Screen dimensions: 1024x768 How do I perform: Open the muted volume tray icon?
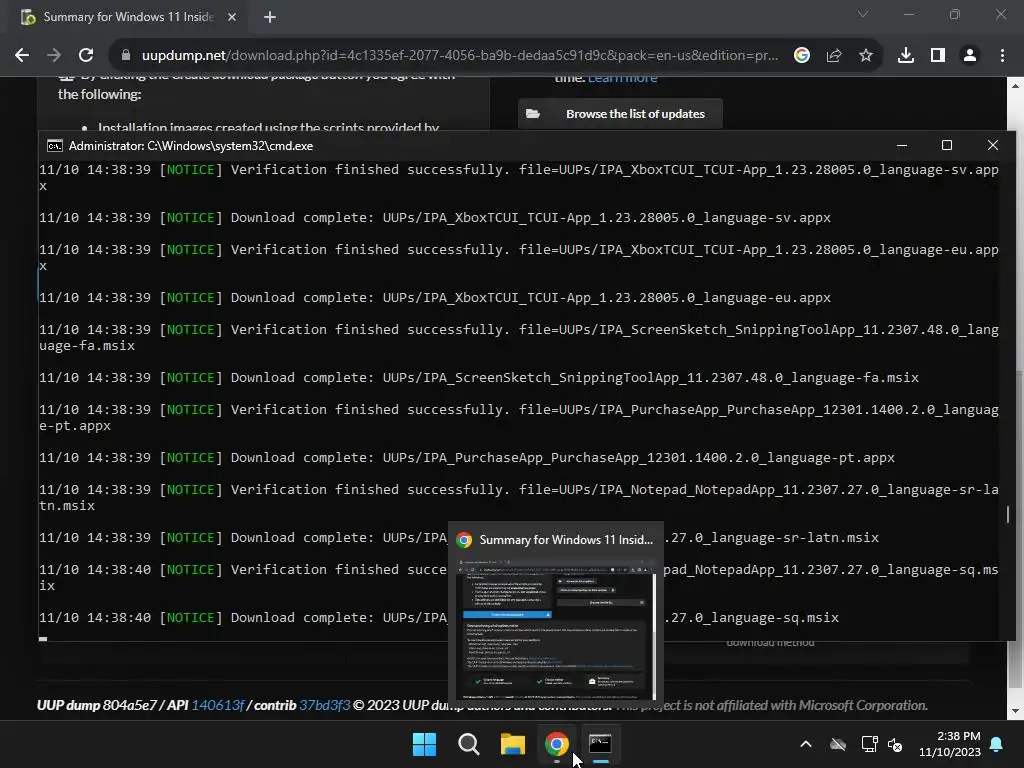[x=895, y=744]
